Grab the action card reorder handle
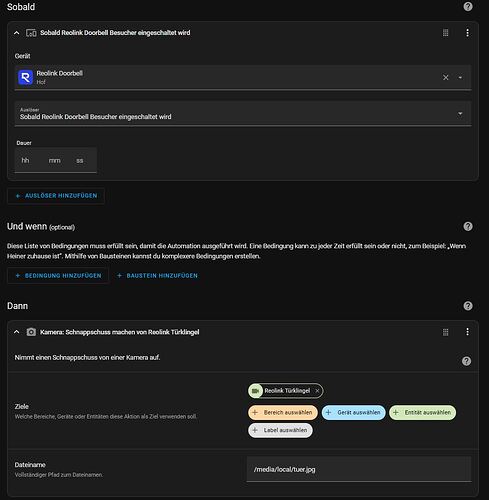Screen dimensions: 489x500 coord(445,332)
